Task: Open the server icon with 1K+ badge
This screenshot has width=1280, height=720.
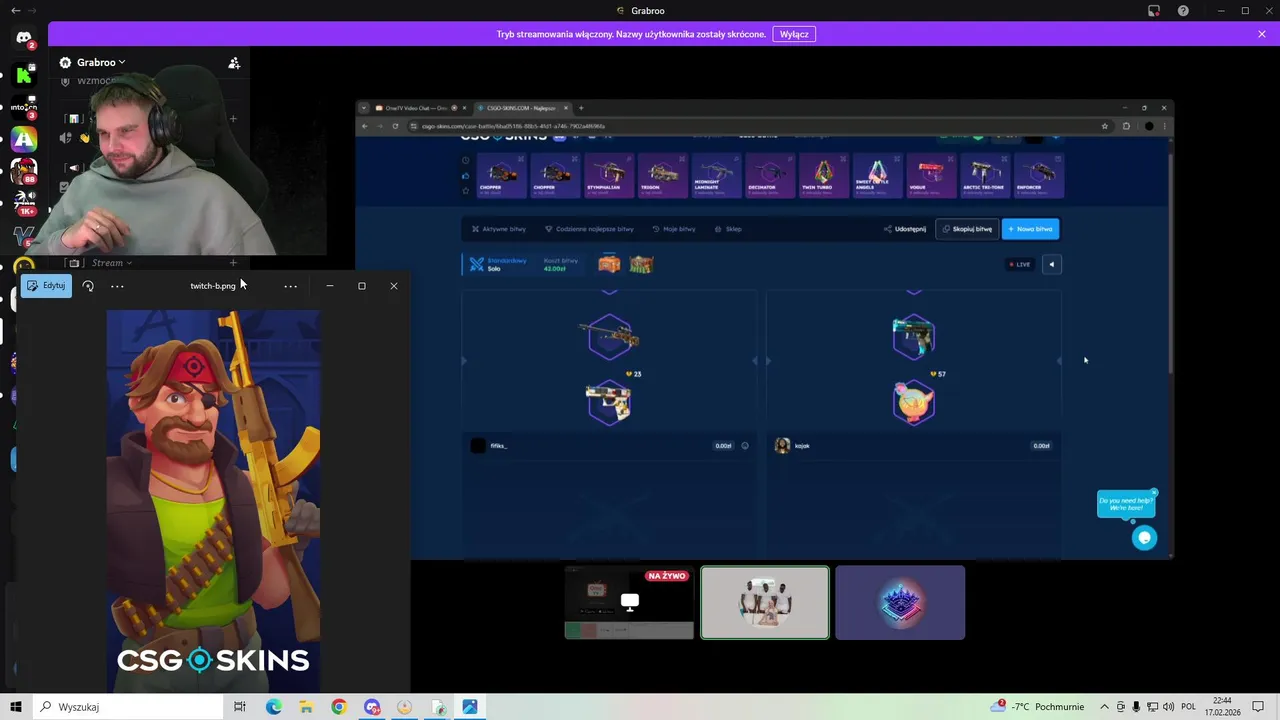Action: click(24, 203)
